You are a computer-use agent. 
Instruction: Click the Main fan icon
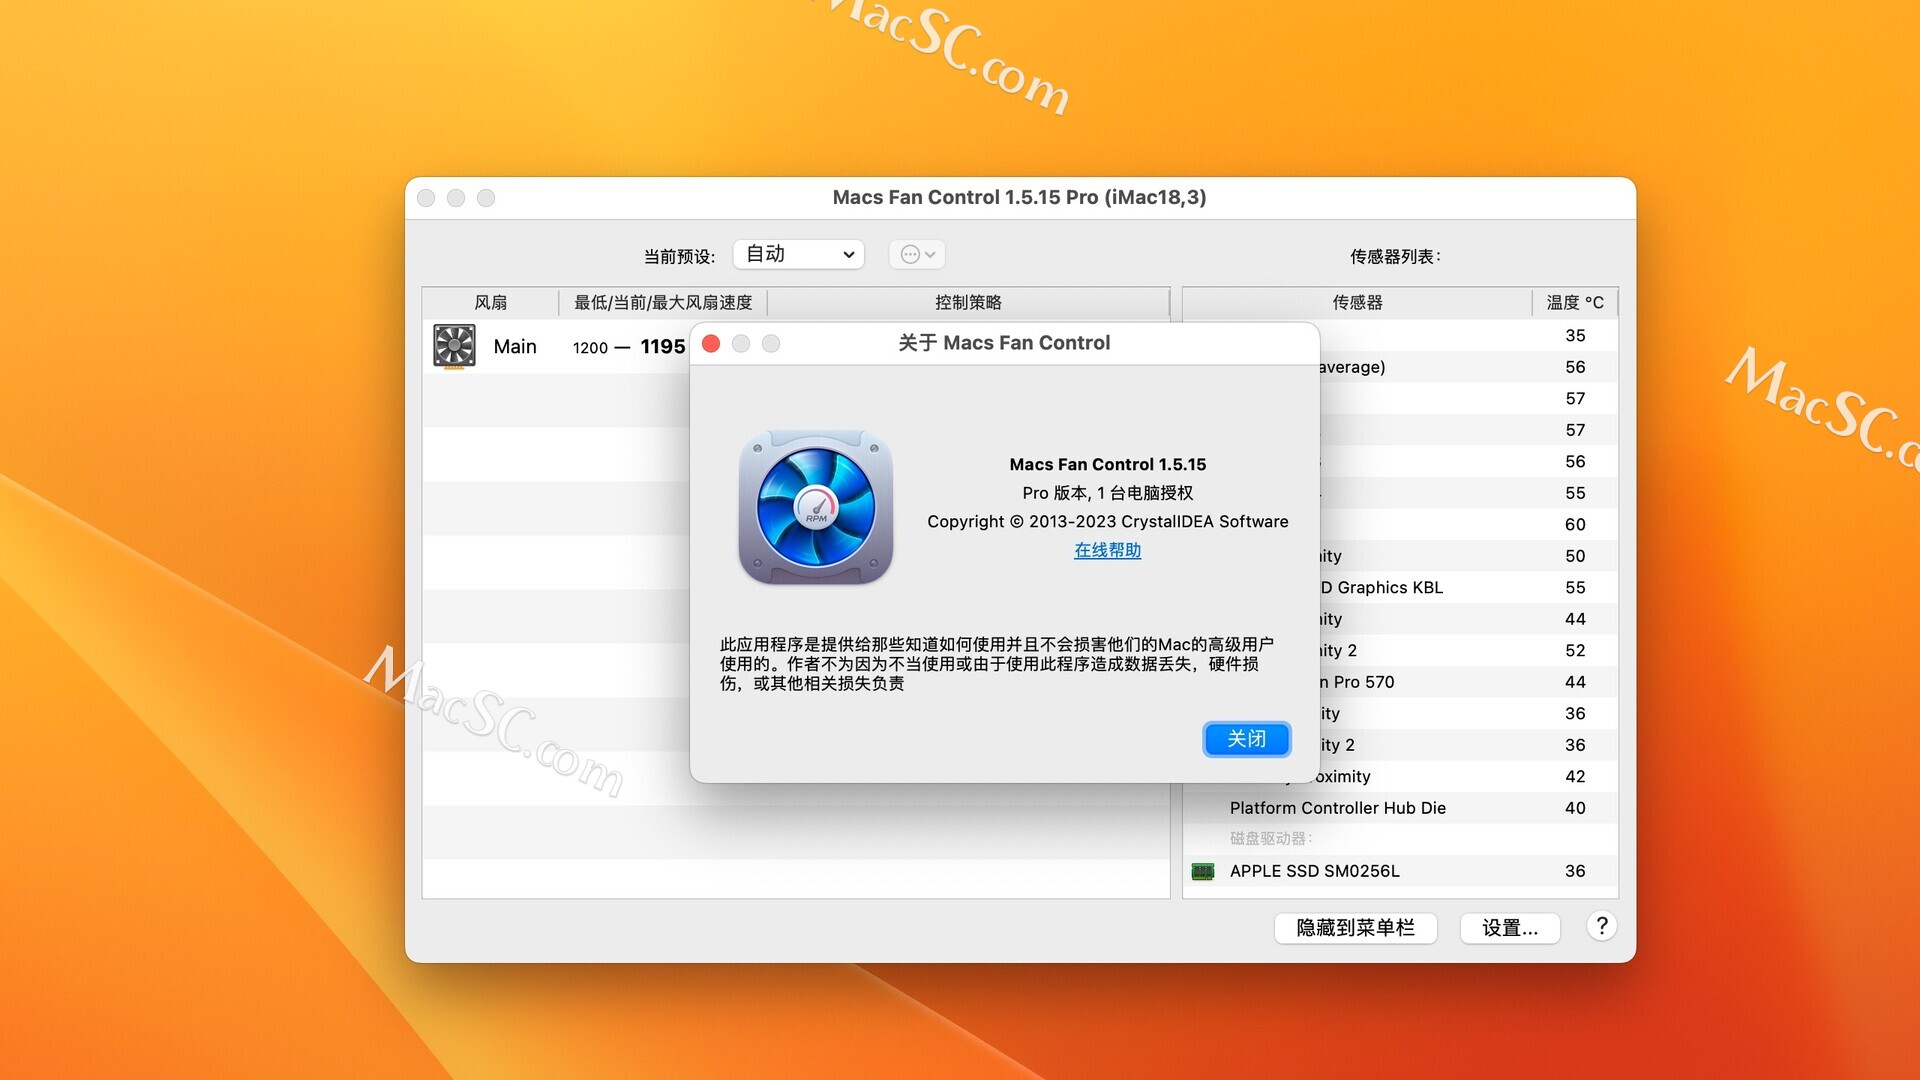tap(454, 346)
